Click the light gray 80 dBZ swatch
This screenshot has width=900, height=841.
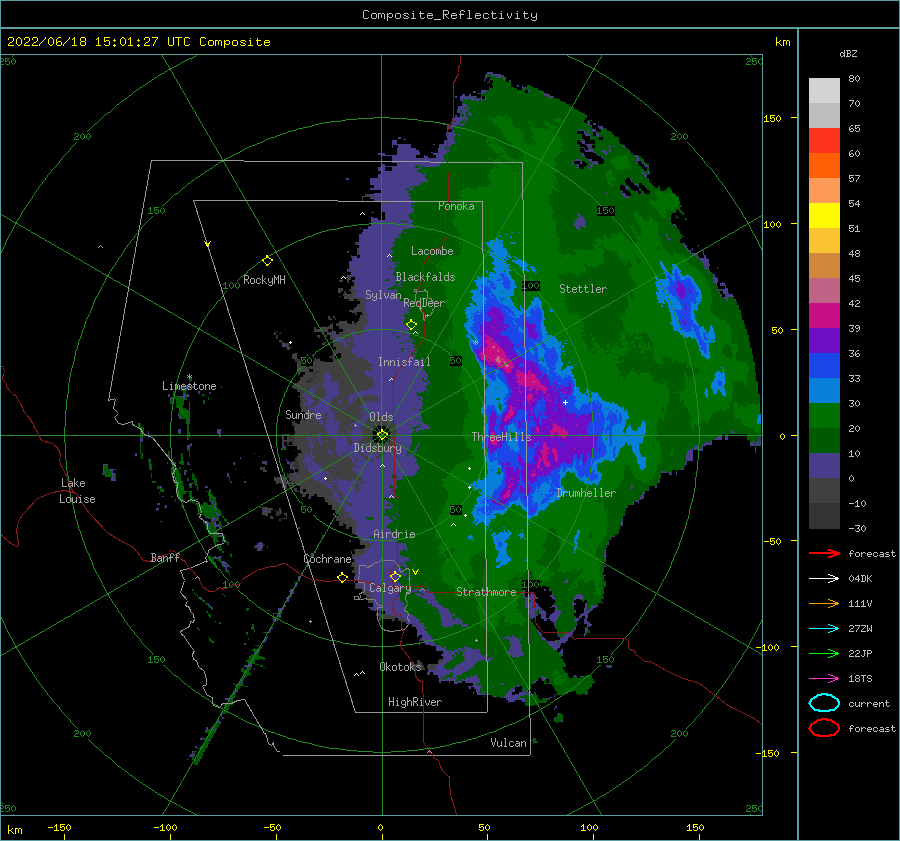click(x=824, y=91)
